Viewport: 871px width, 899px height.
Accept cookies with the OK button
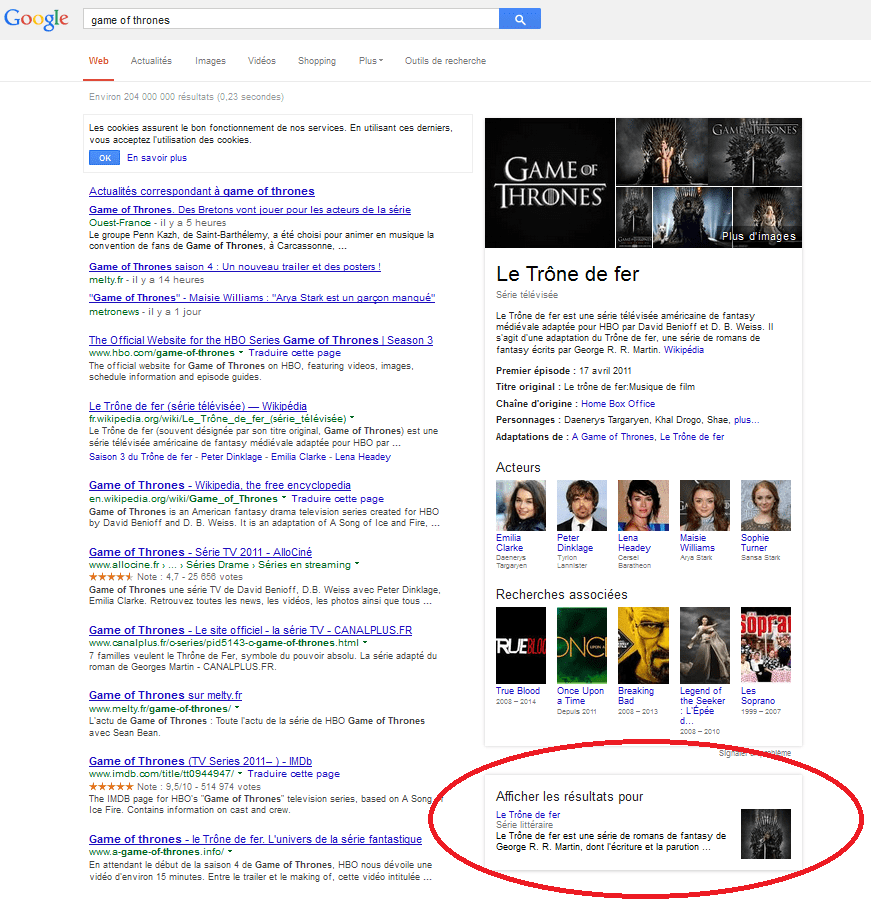(104, 158)
